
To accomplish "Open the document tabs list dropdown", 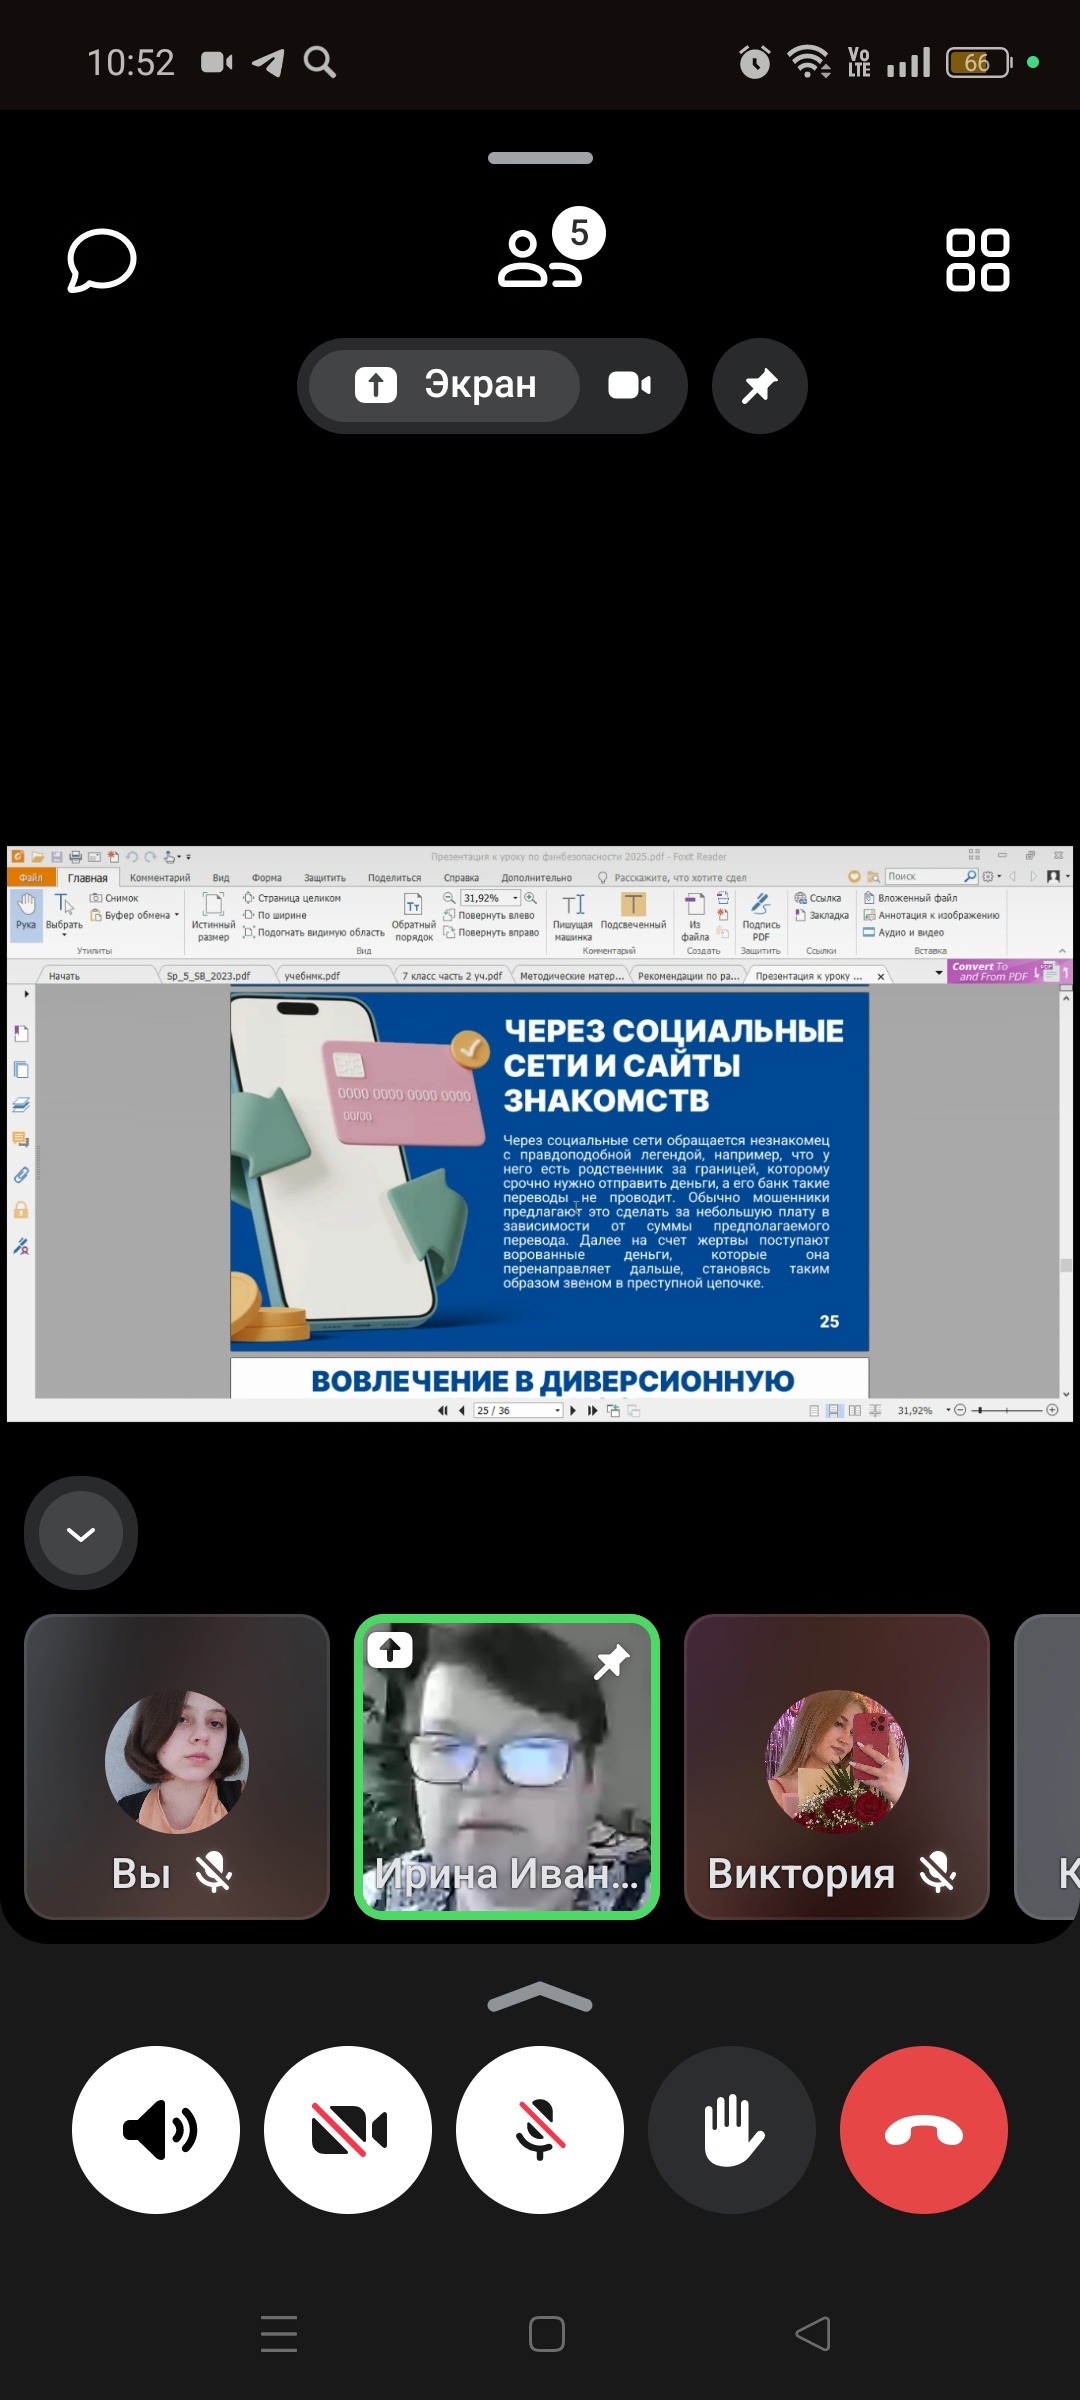I will coord(938,973).
